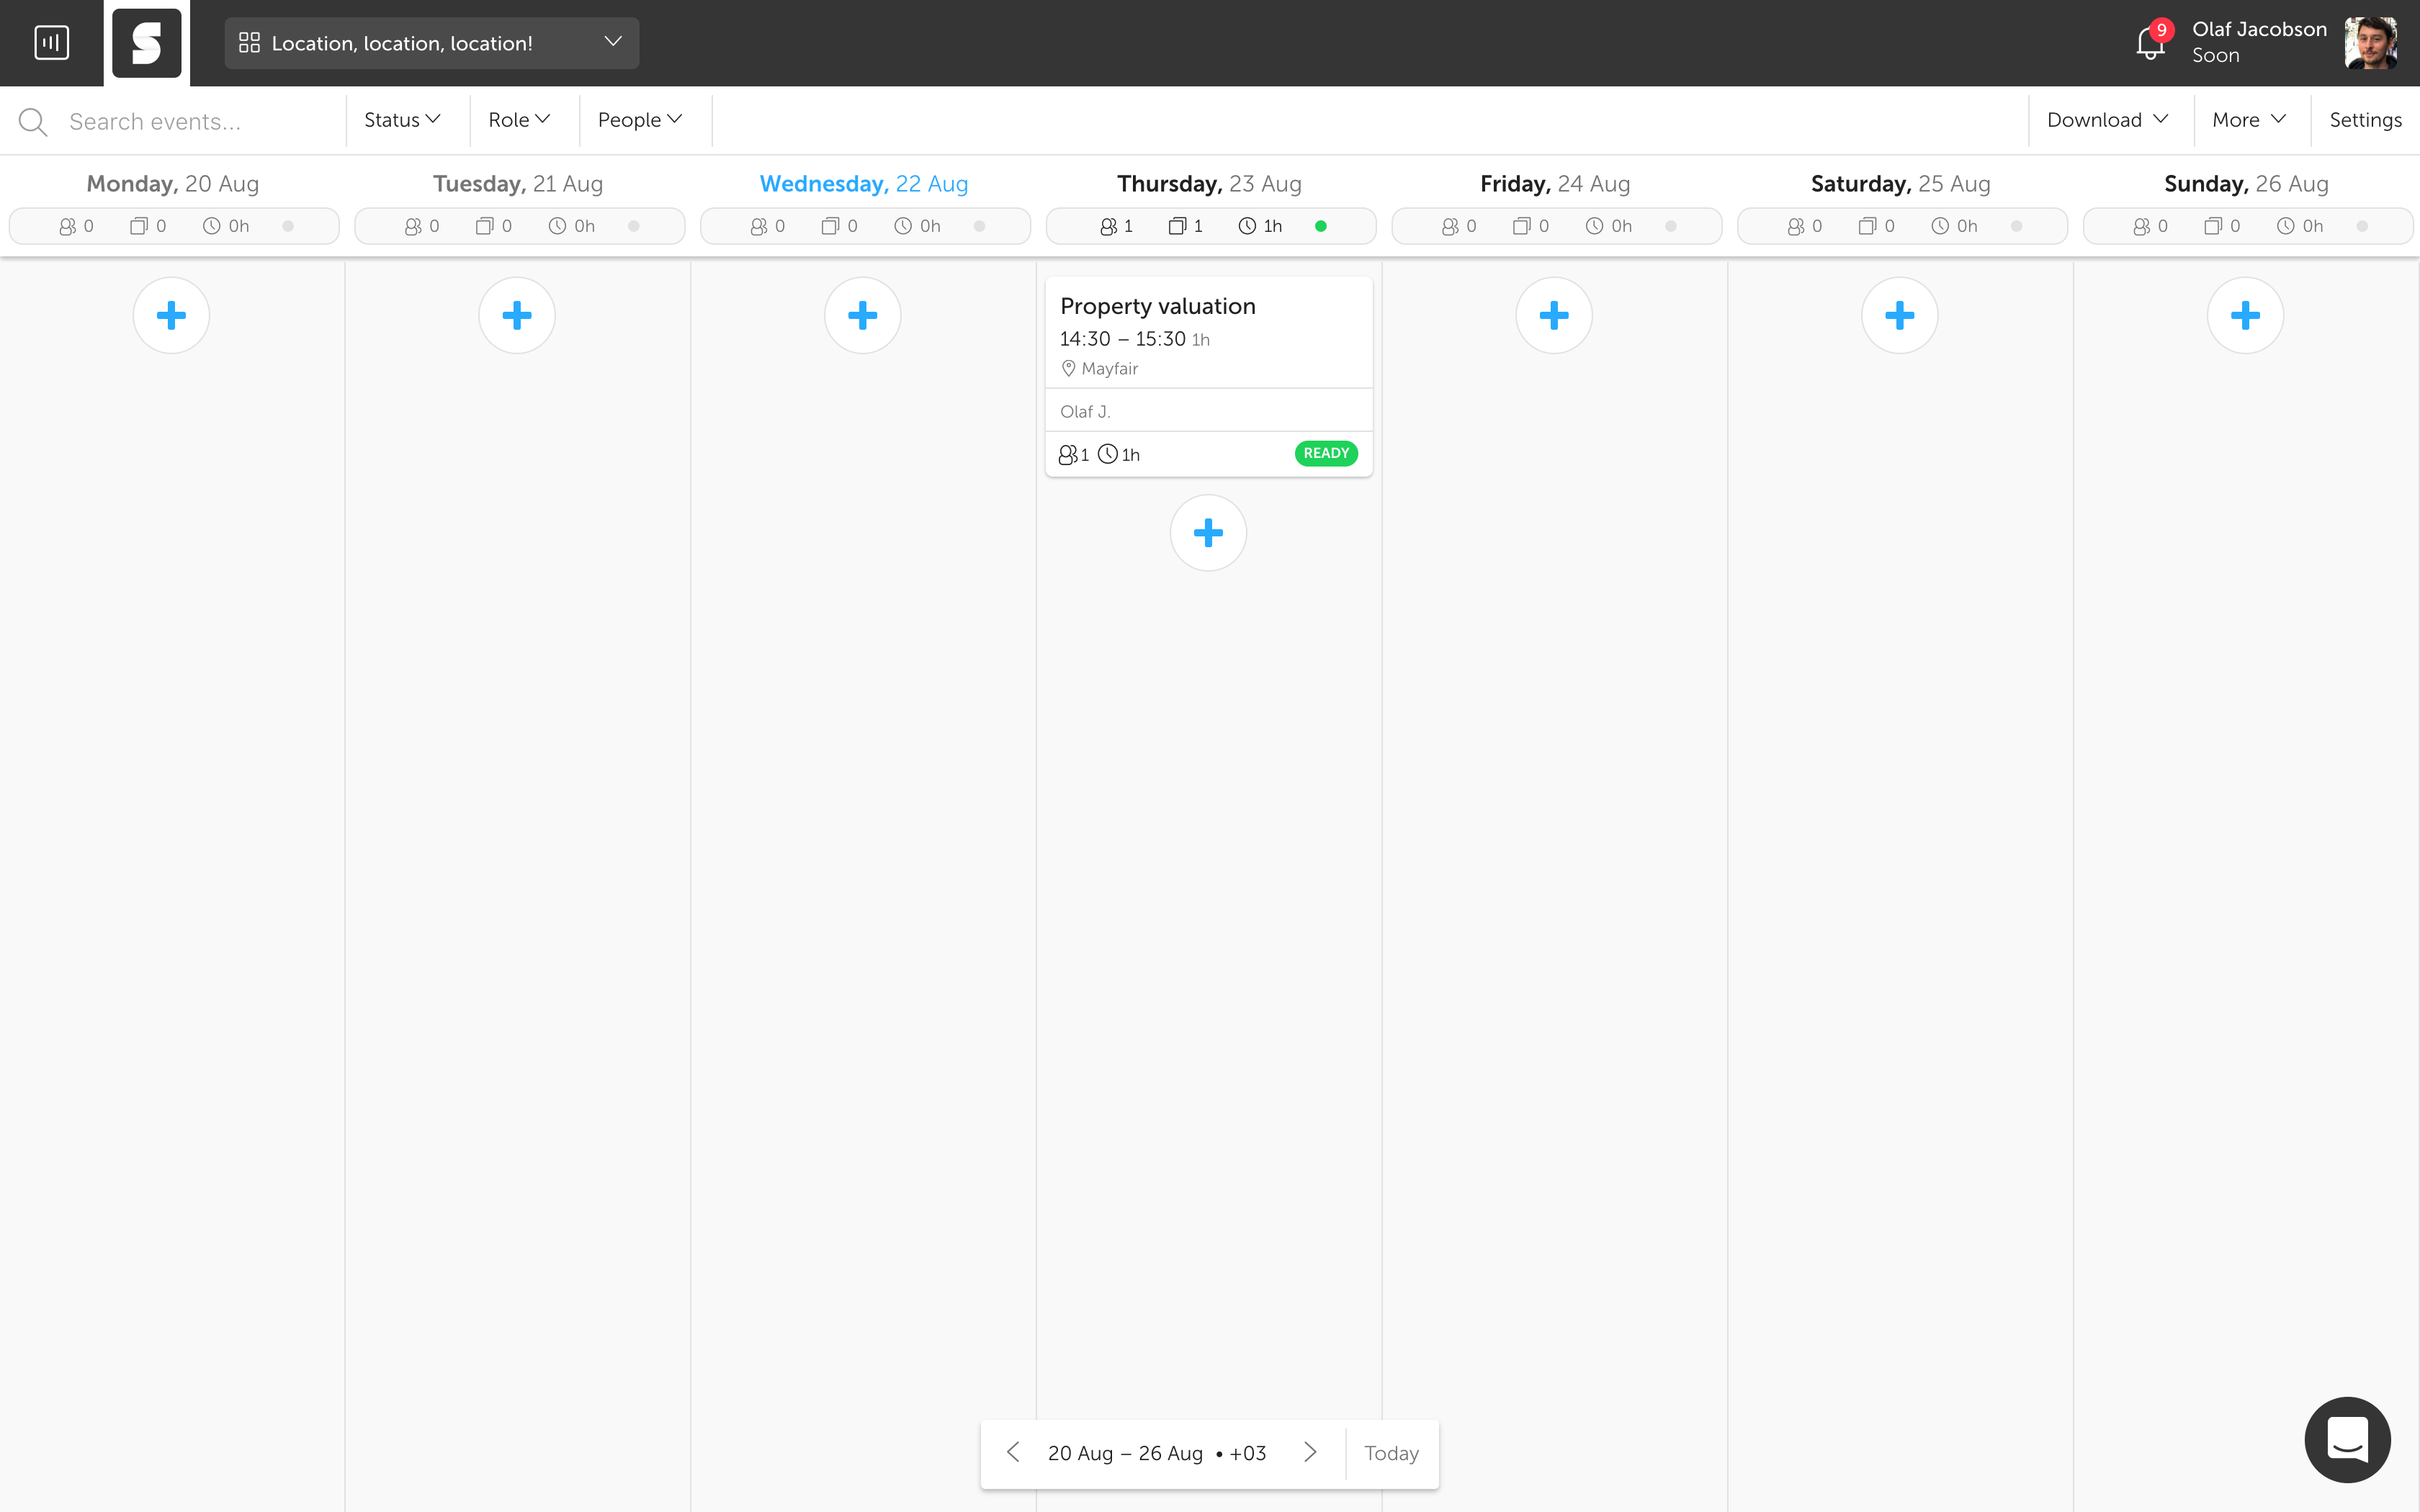Open the More menu

2249,120
